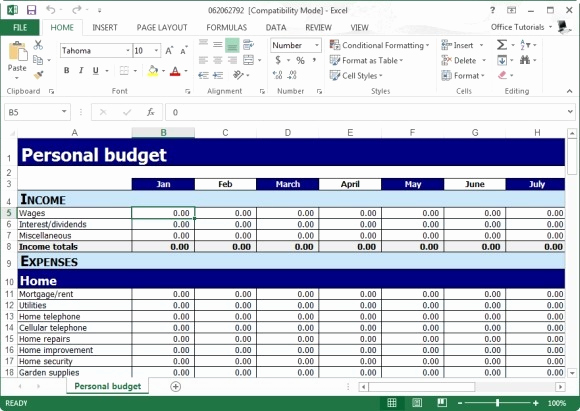Open the Name Box dropdown arrow
The height and width of the screenshot is (411, 580).
(x=64, y=112)
